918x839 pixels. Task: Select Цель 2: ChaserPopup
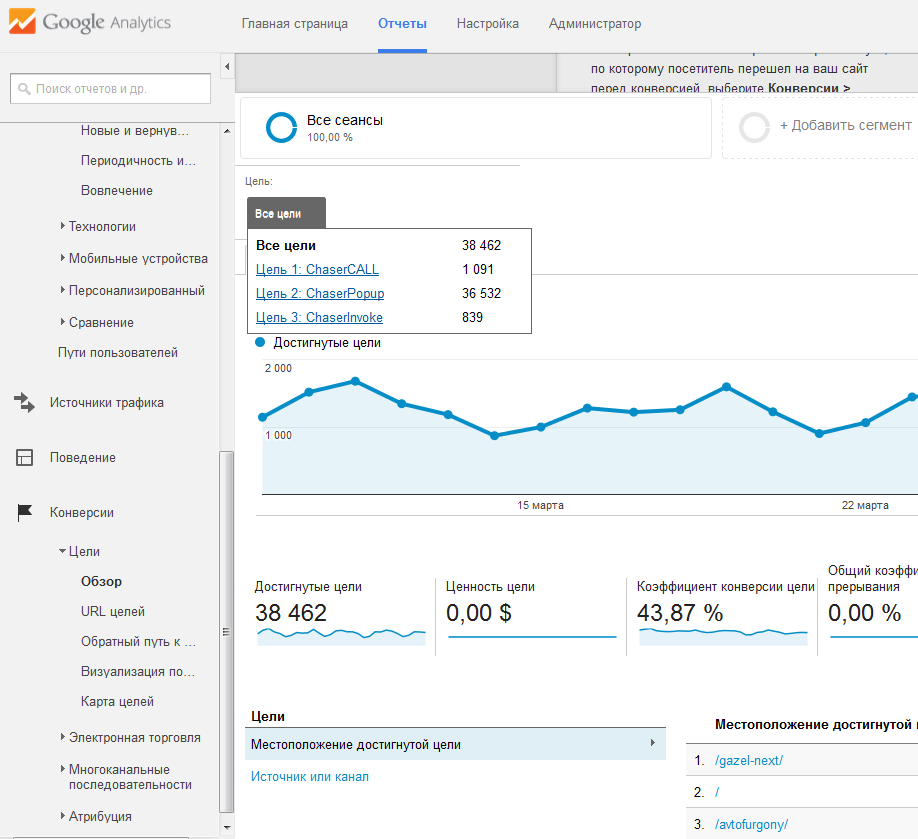click(320, 293)
